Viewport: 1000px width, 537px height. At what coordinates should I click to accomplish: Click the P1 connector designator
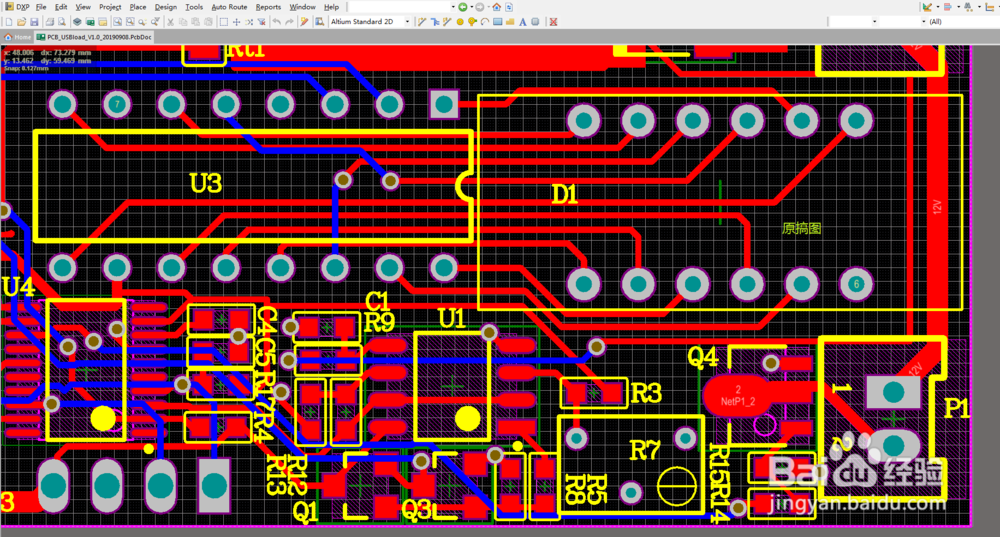pos(956,408)
